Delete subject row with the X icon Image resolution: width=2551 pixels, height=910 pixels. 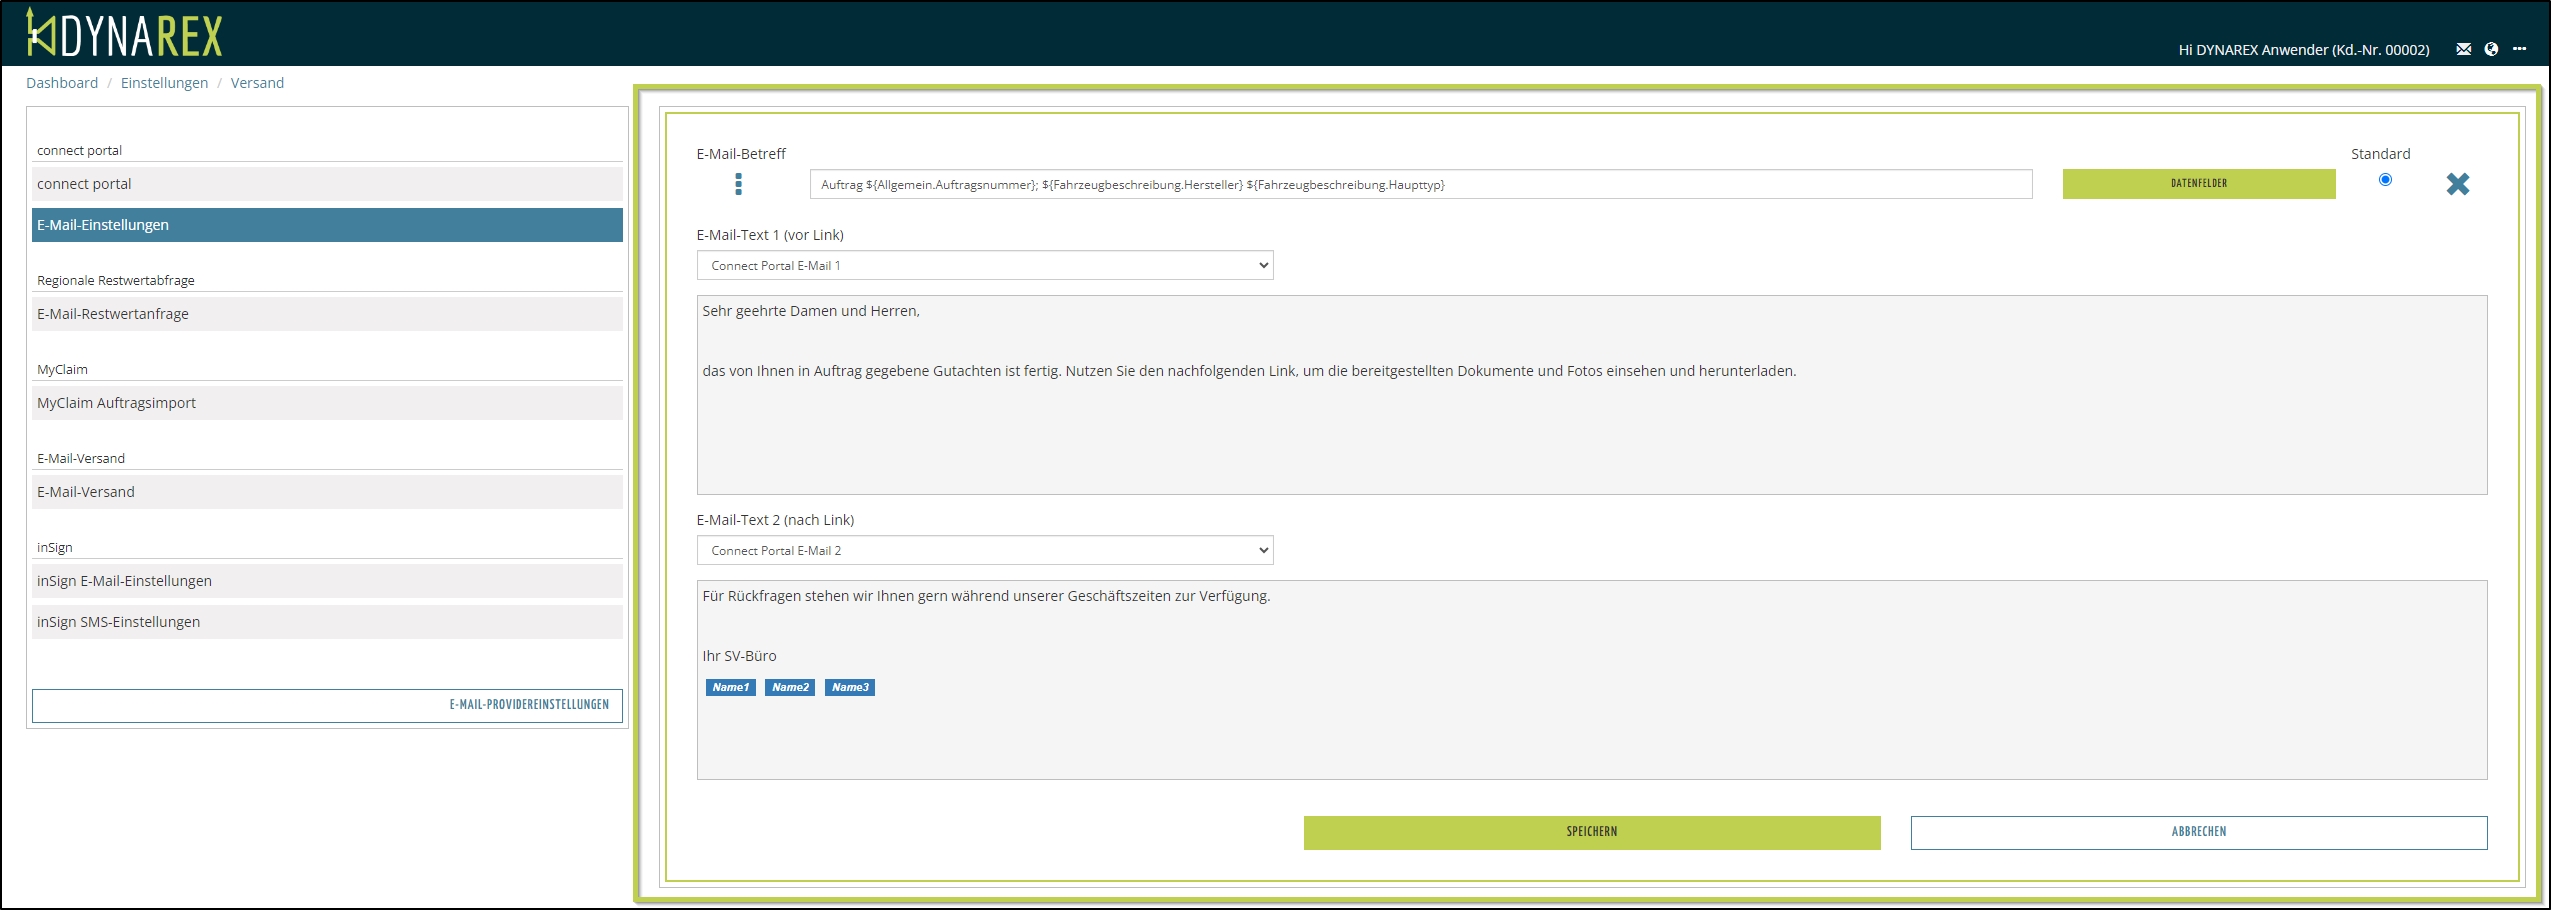click(x=2457, y=184)
